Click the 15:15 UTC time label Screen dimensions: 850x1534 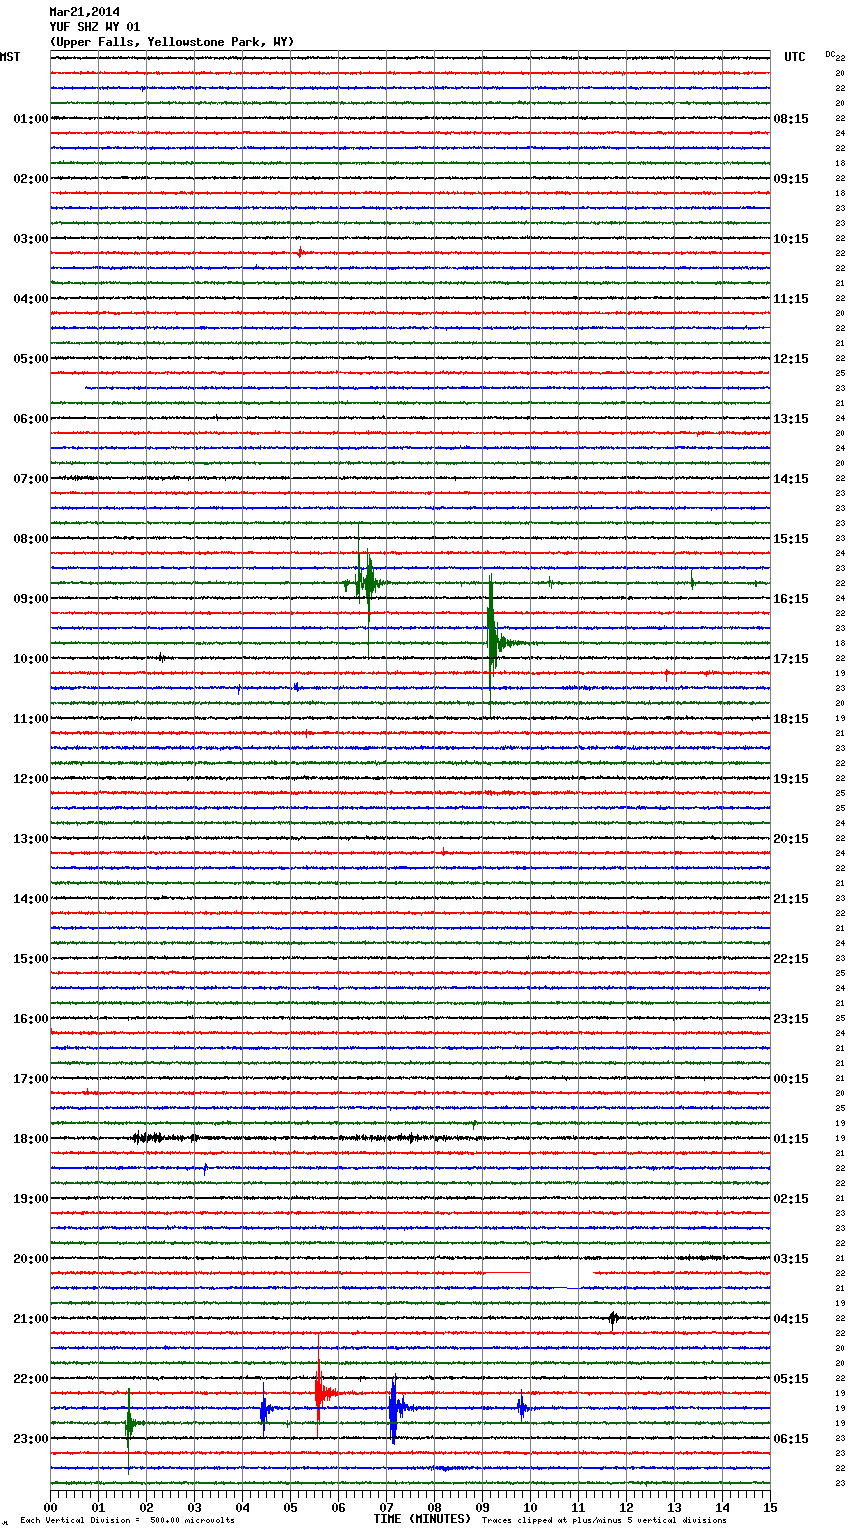pyautogui.click(x=791, y=539)
